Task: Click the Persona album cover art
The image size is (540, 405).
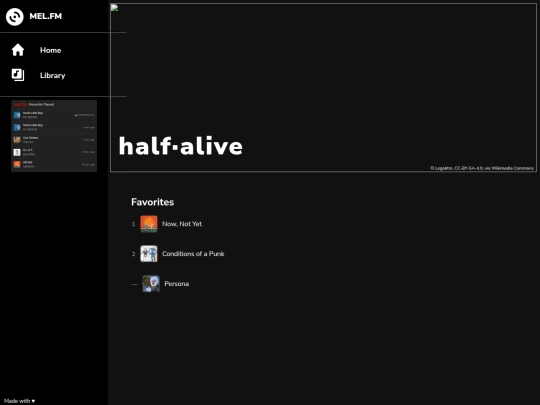Action: tap(151, 284)
